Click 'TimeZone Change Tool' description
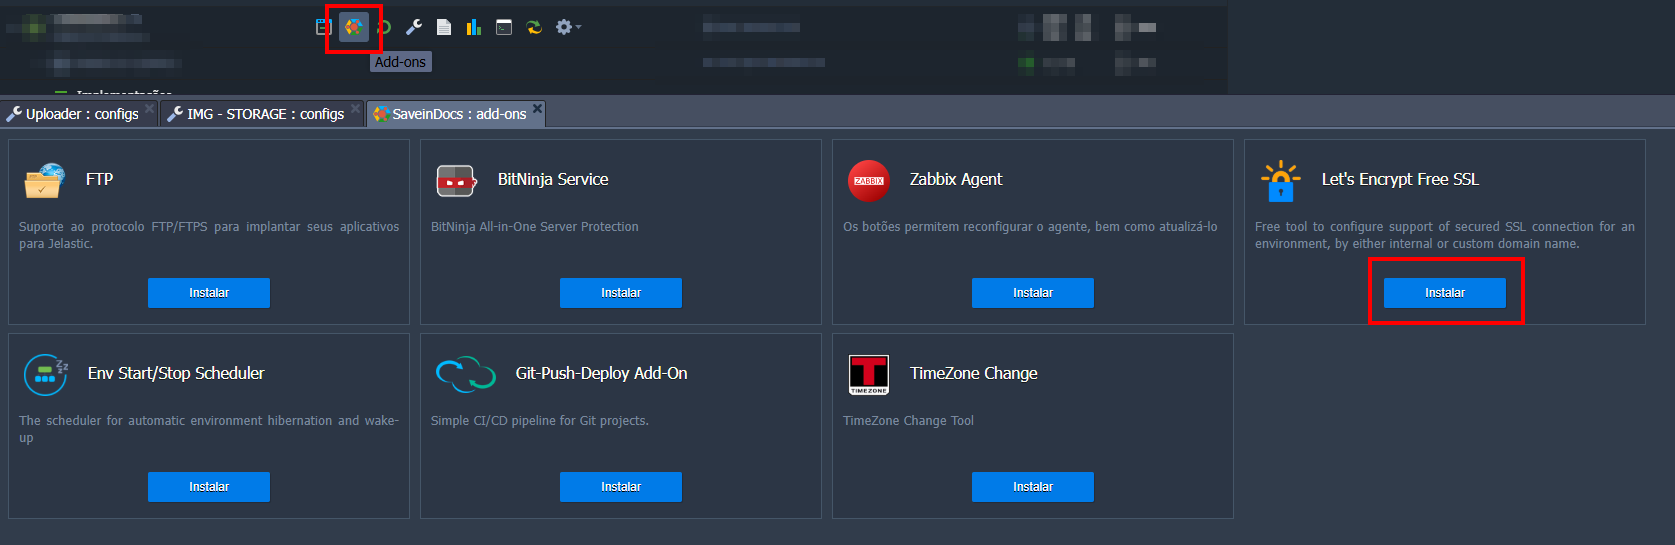Image resolution: width=1675 pixels, height=545 pixels. pos(908,421)
